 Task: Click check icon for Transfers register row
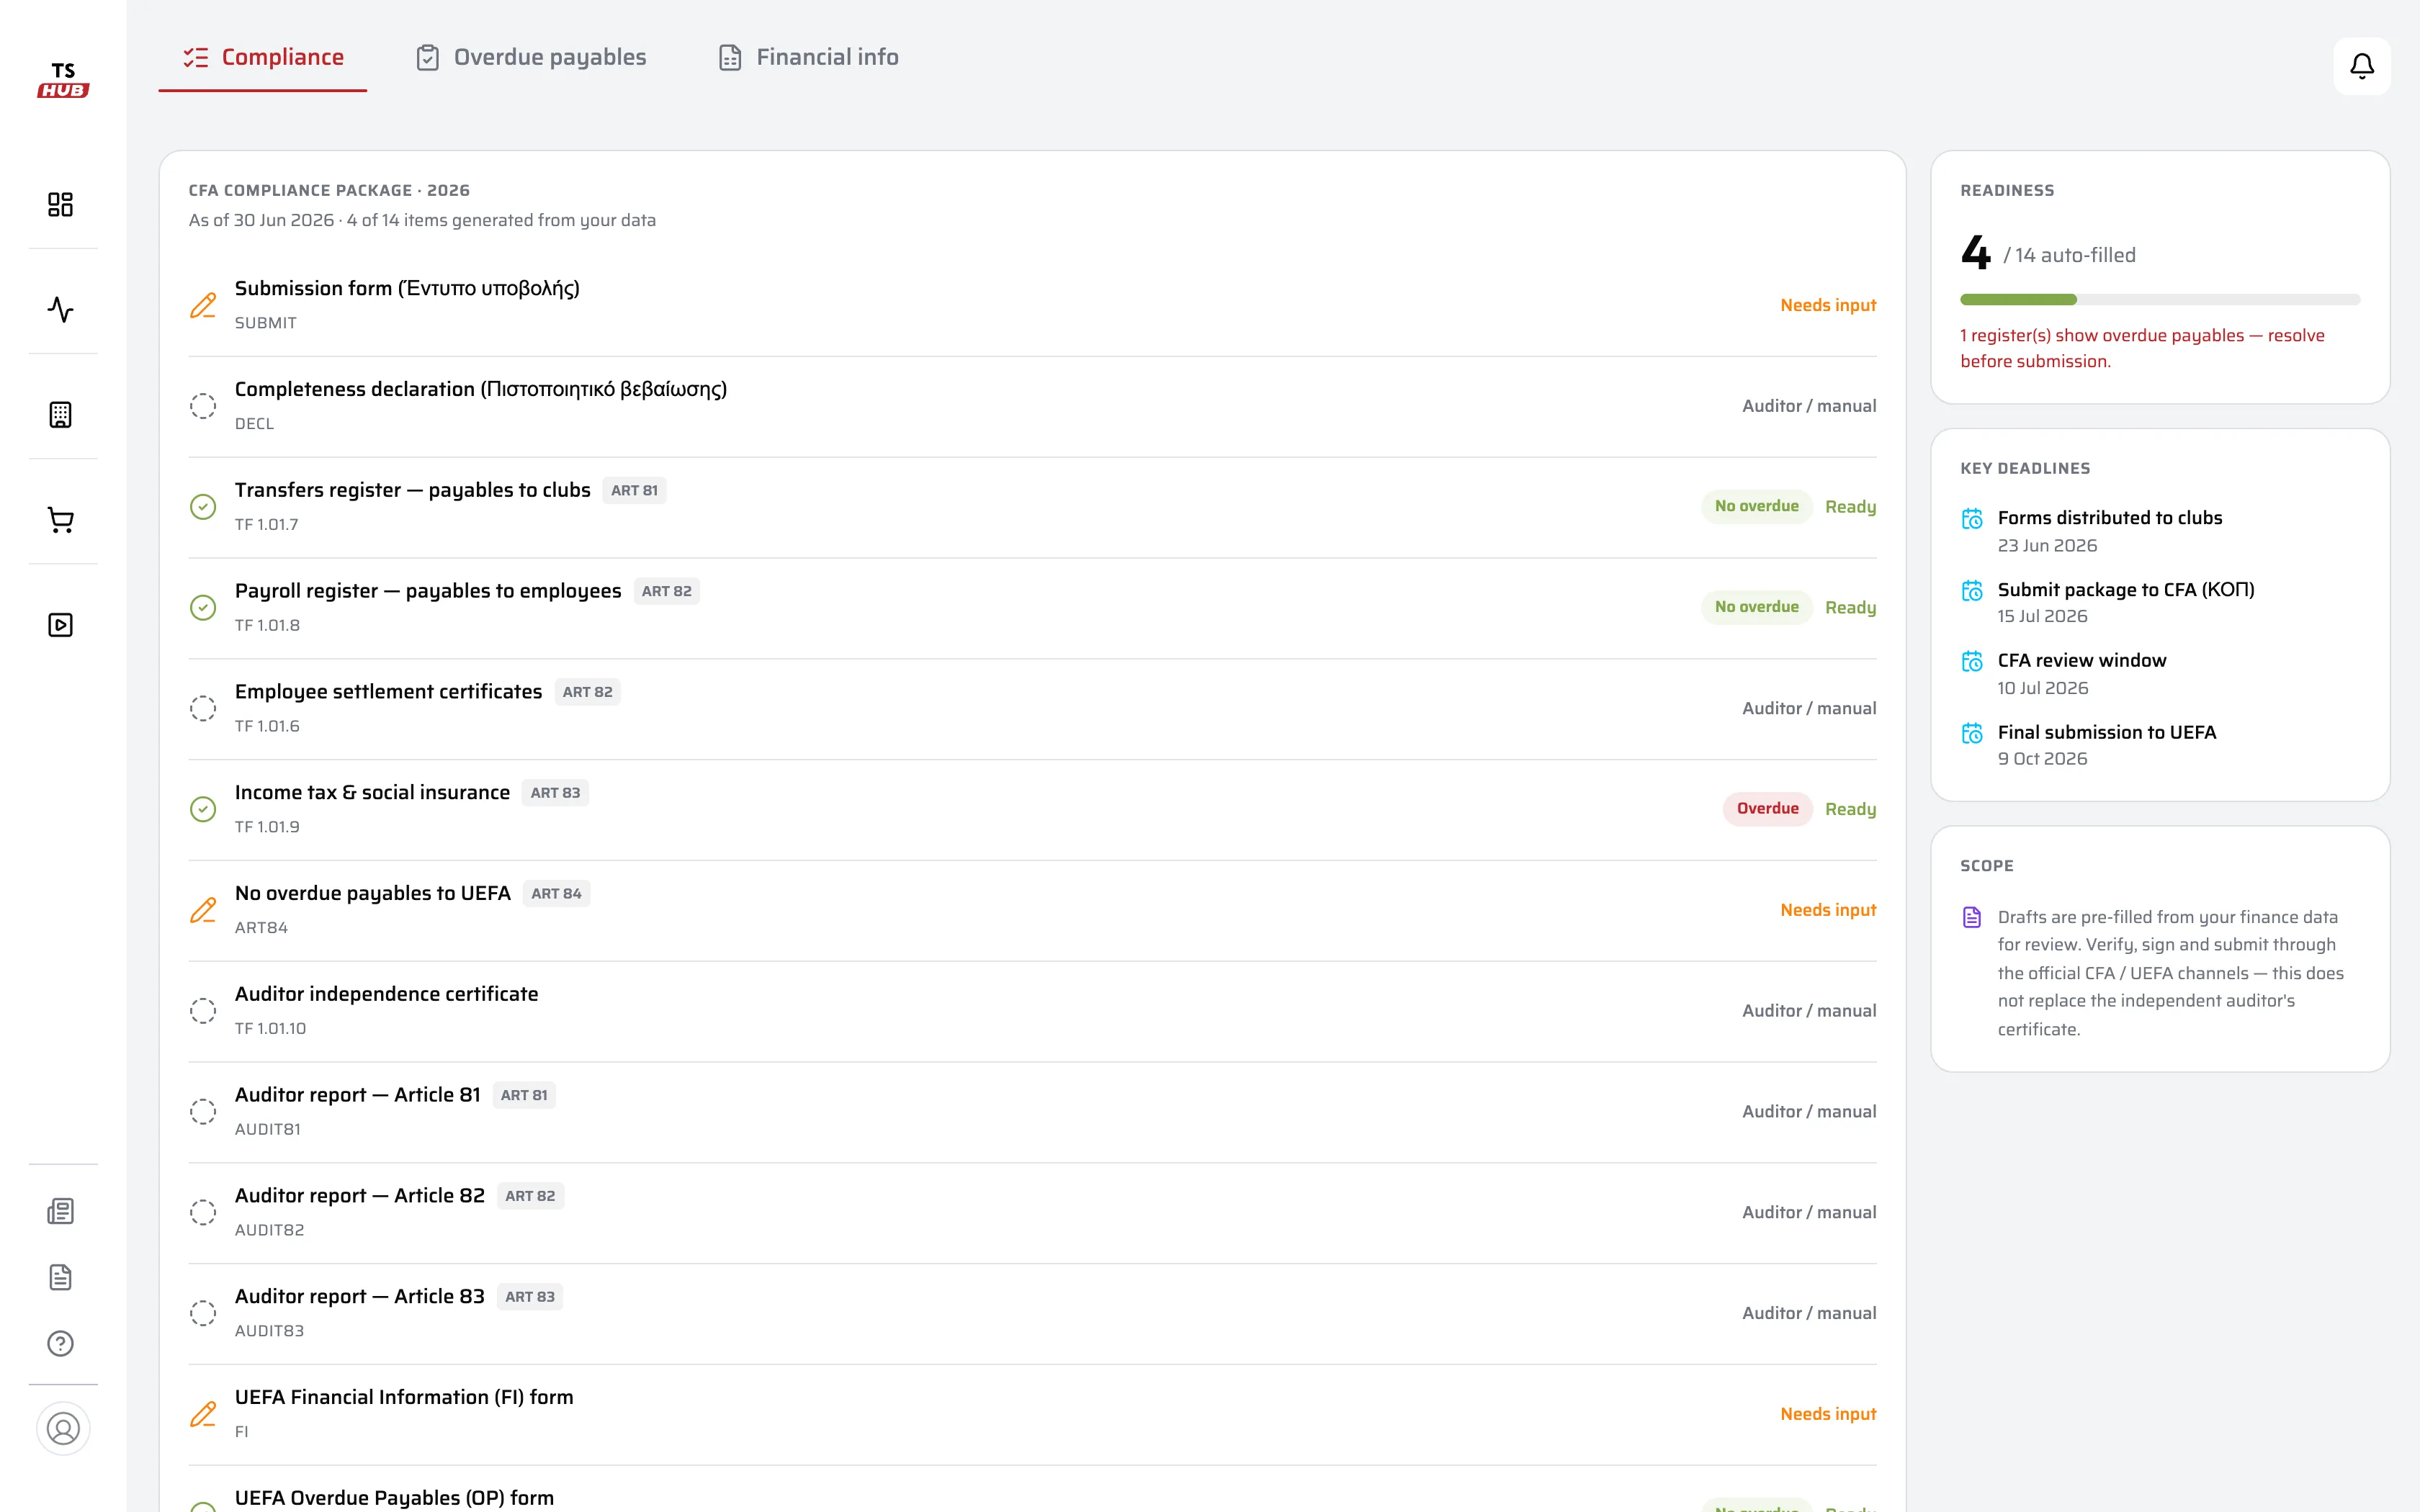[203, 507]
